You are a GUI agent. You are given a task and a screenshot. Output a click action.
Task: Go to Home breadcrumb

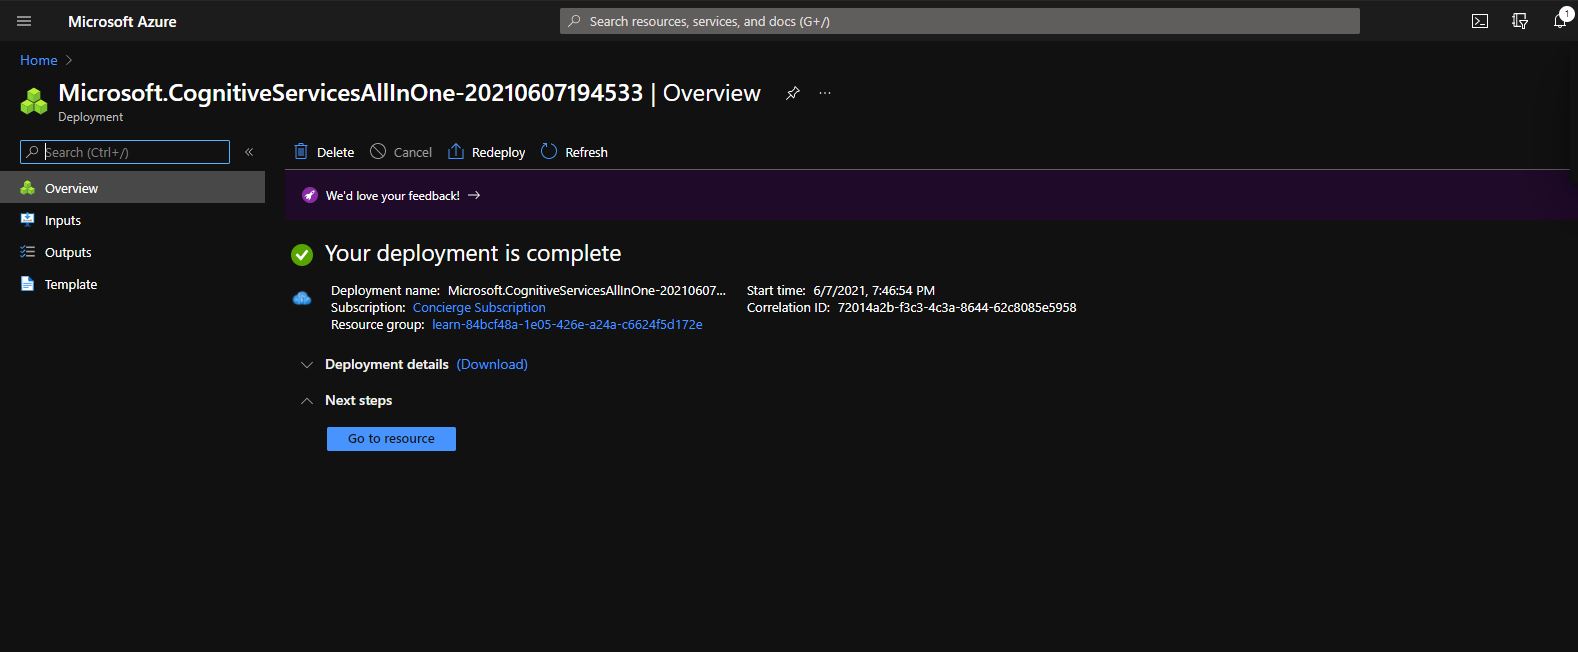39,60
